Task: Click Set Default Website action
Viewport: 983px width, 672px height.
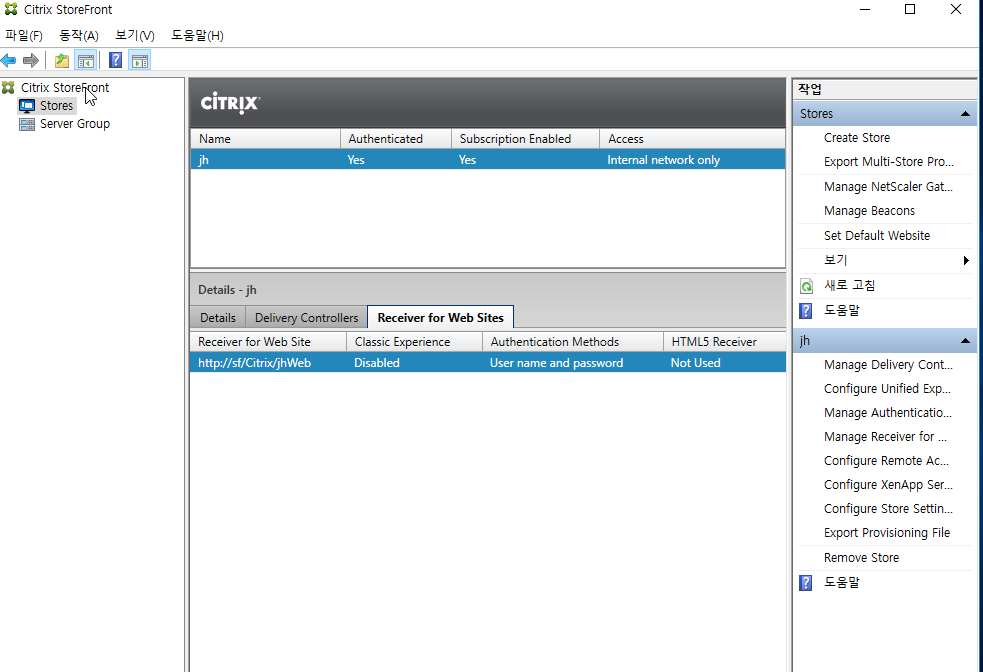Action: [x=876, y=236]
